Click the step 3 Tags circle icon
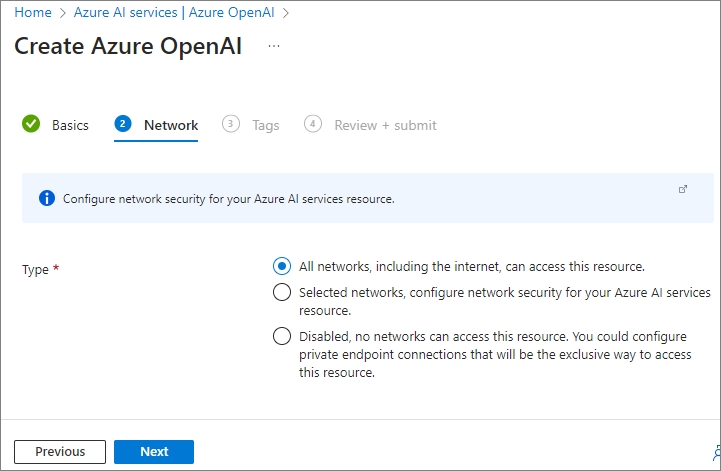The image size is (721, 471). pyautogui.click(x=230, y=124)
